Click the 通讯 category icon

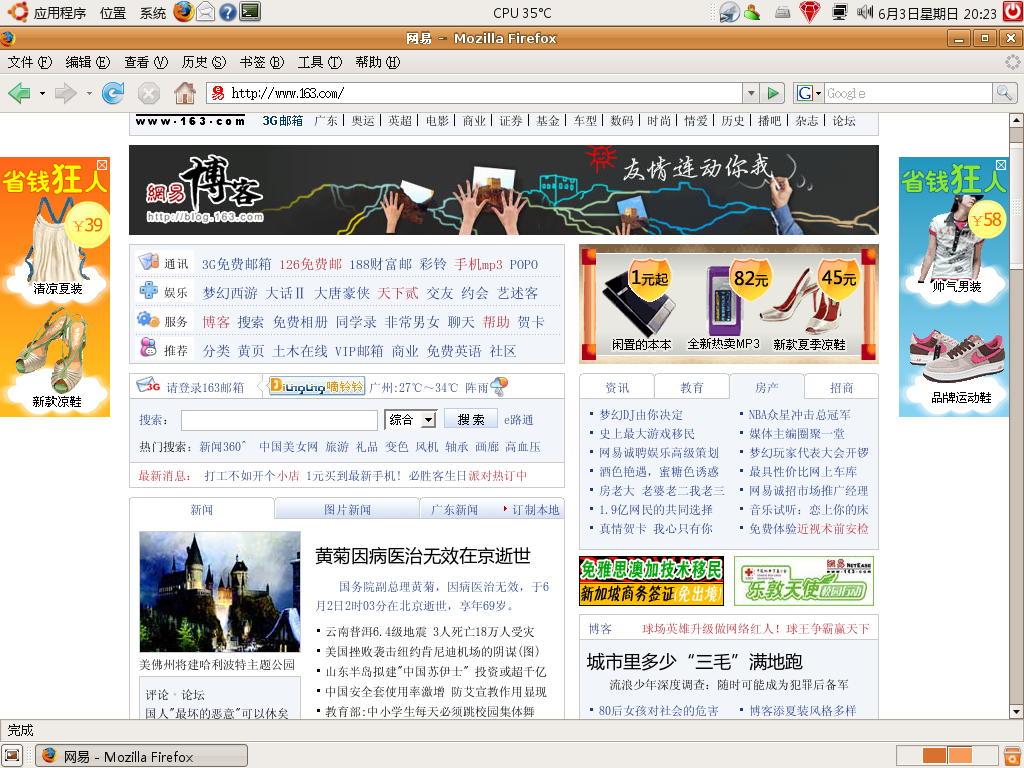pyautogui.click(x=149, y=261)
